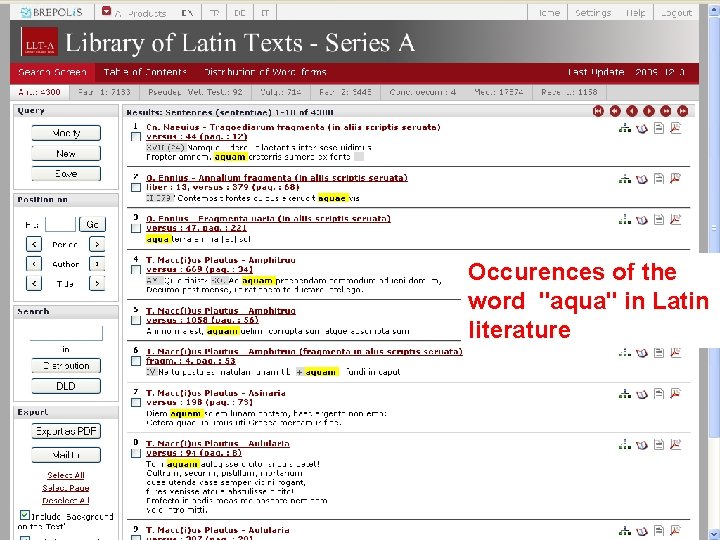
Task: Click the vertical scrollbar down arrow
Action: click(x=714, y=534)
